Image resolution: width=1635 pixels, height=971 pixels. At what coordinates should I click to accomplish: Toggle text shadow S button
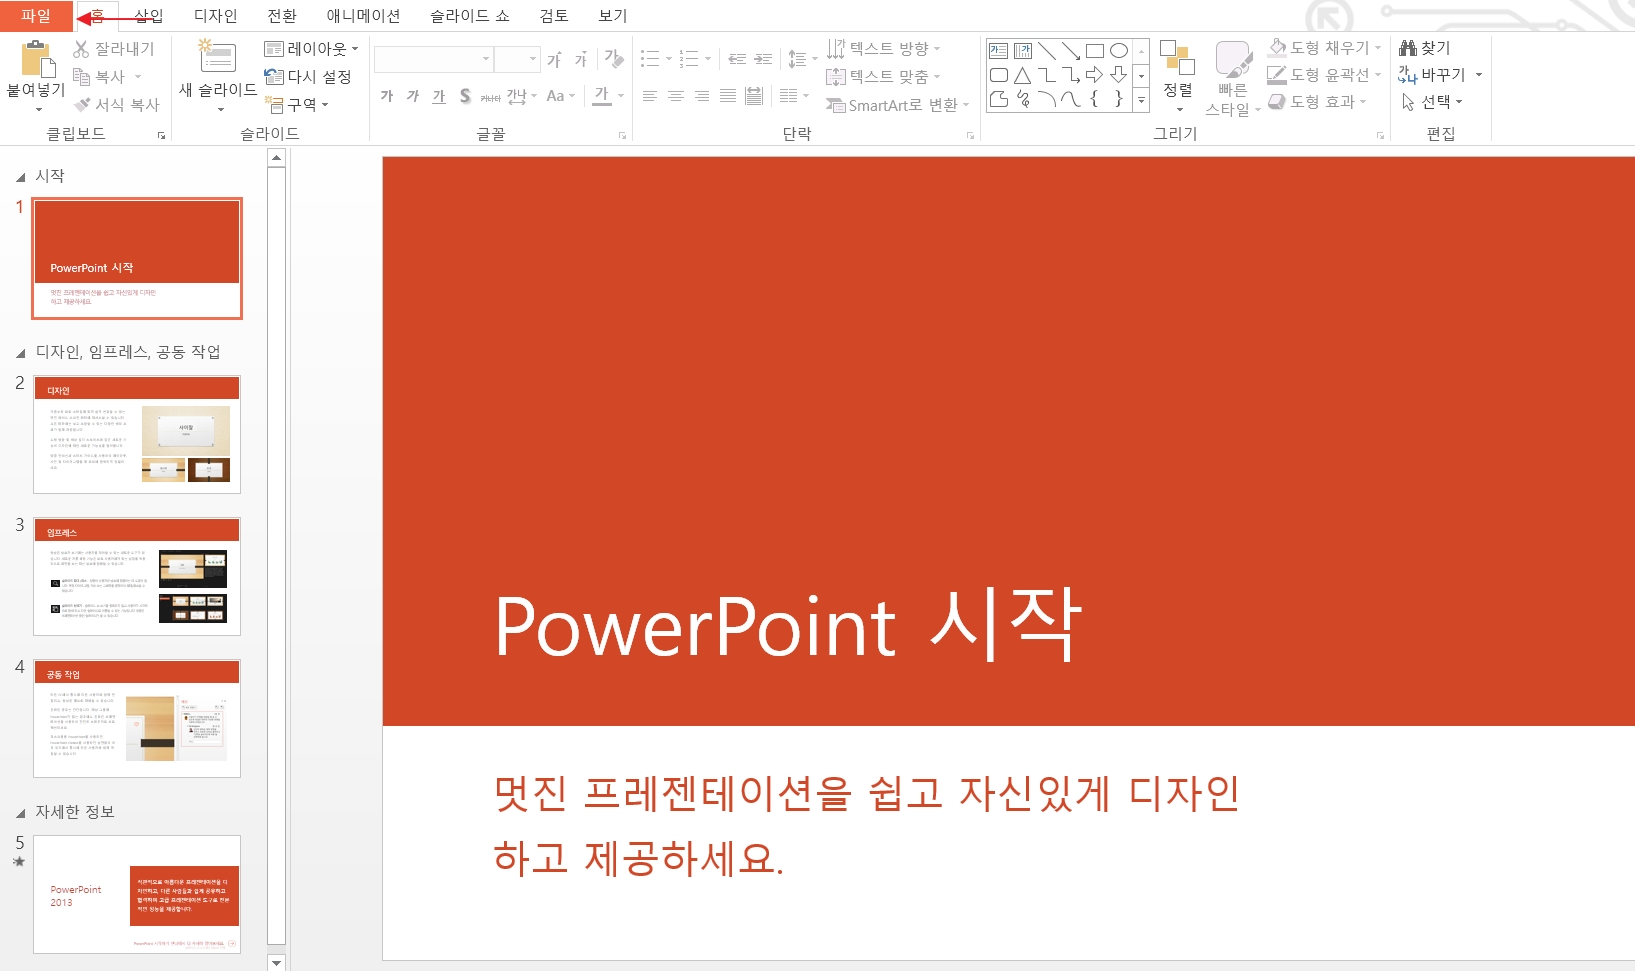point(465,96)
